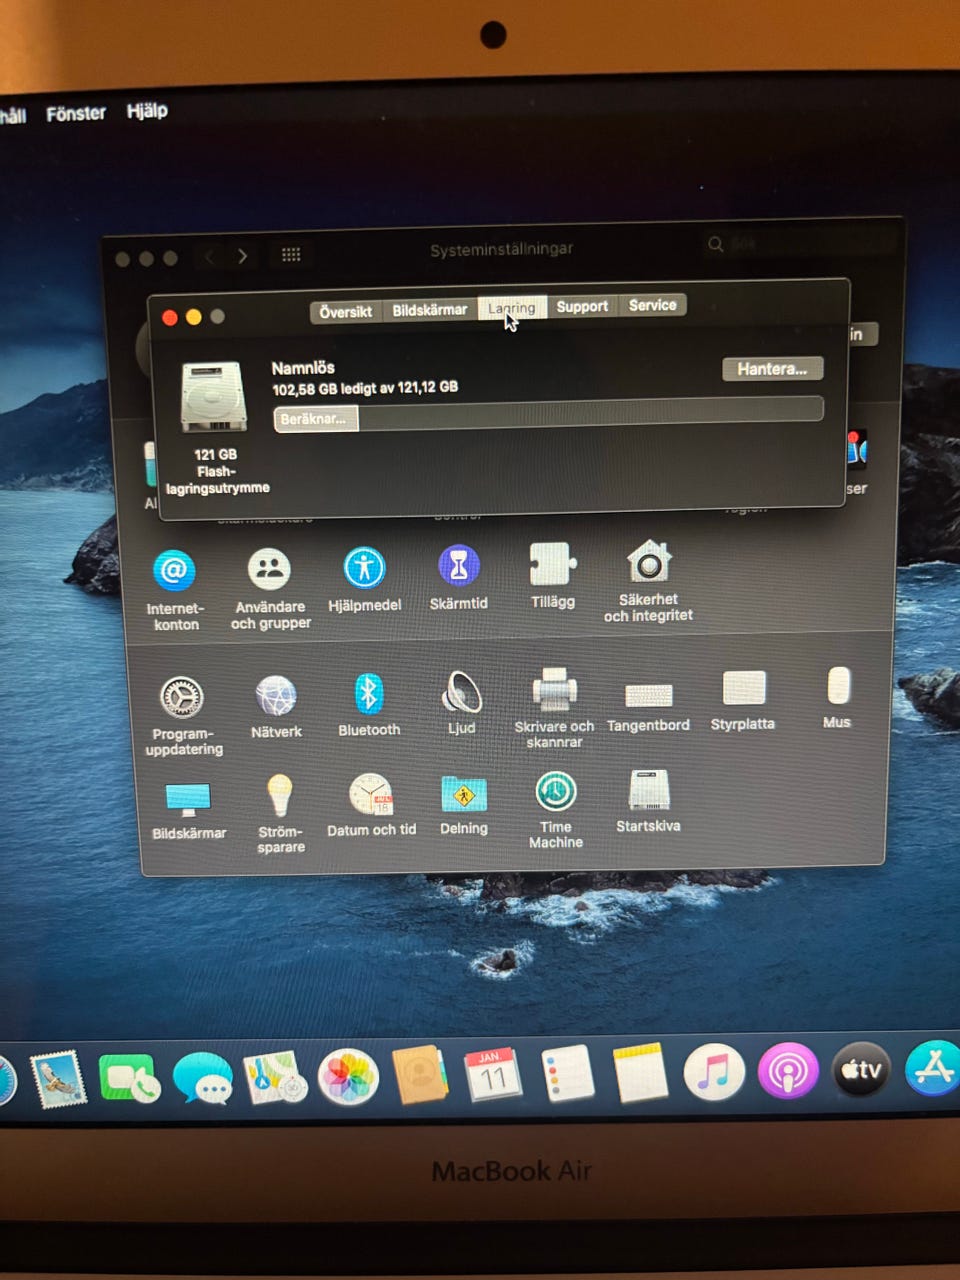Launch Photos from the Dock
The image size is (960, 1280).
click(x=347, y=1076)
